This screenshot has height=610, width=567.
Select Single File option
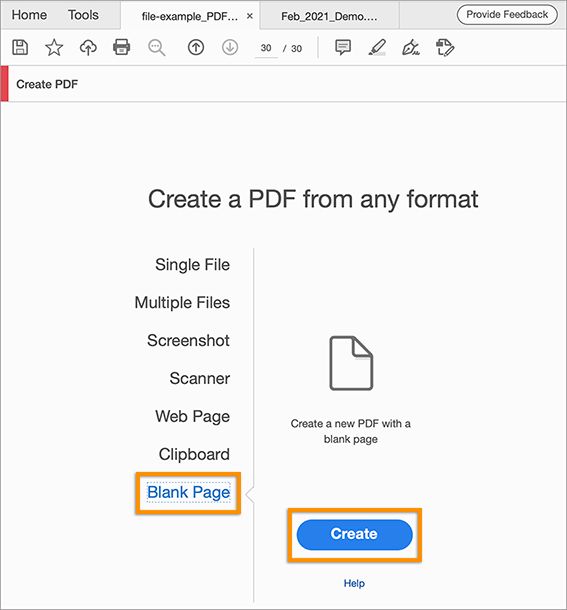(x=192, y=265)
